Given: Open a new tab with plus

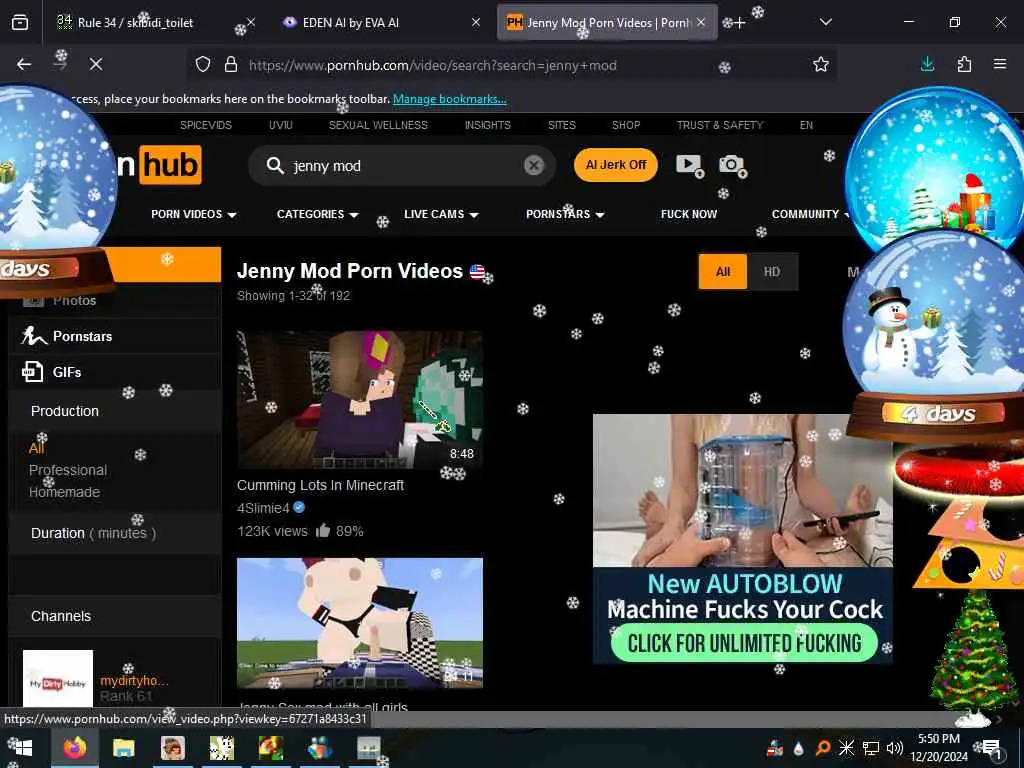Looking at the screenshot, I should coord(739,23).
